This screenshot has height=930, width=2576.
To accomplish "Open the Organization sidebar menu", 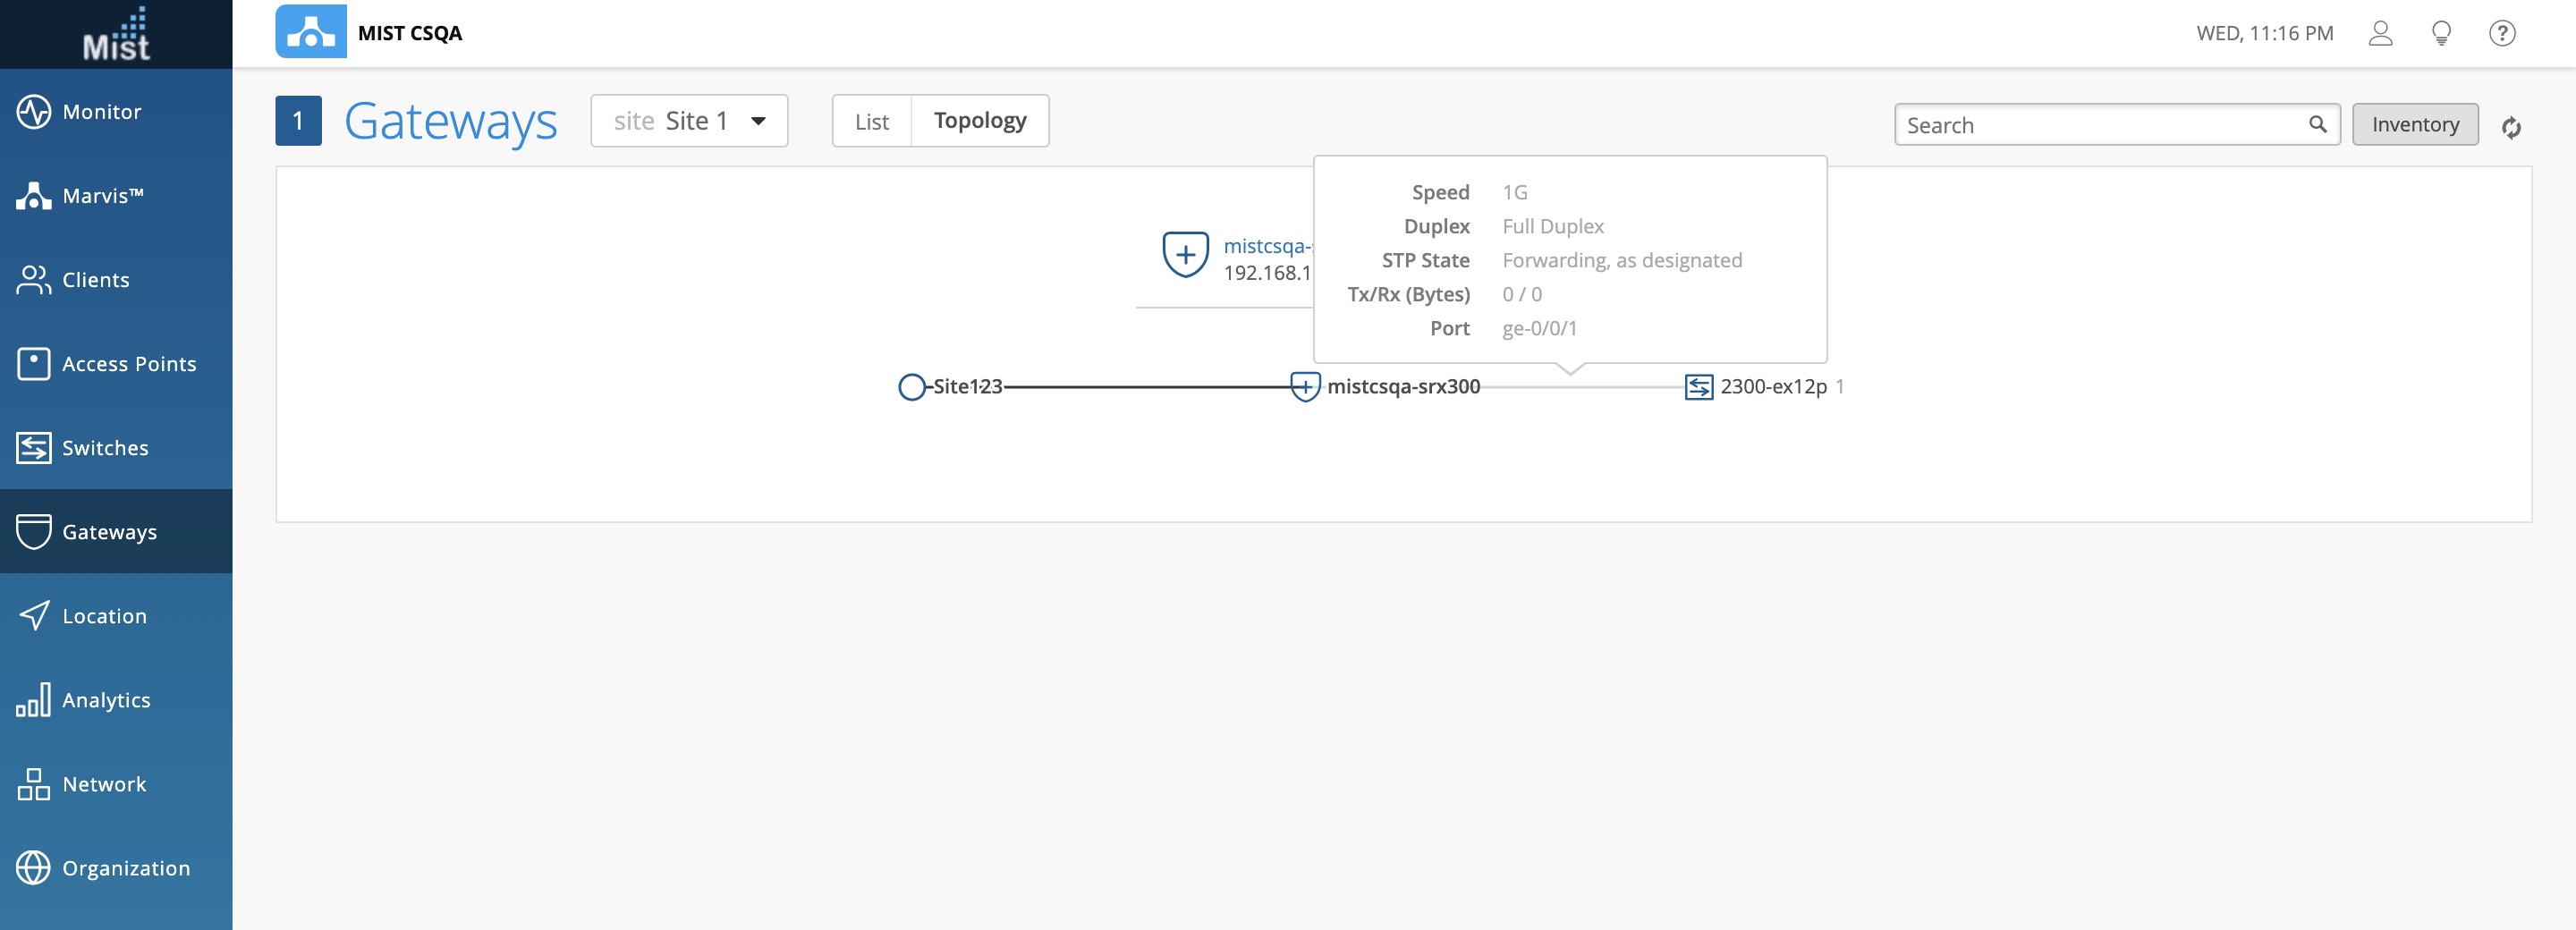I will coord(126,868).
